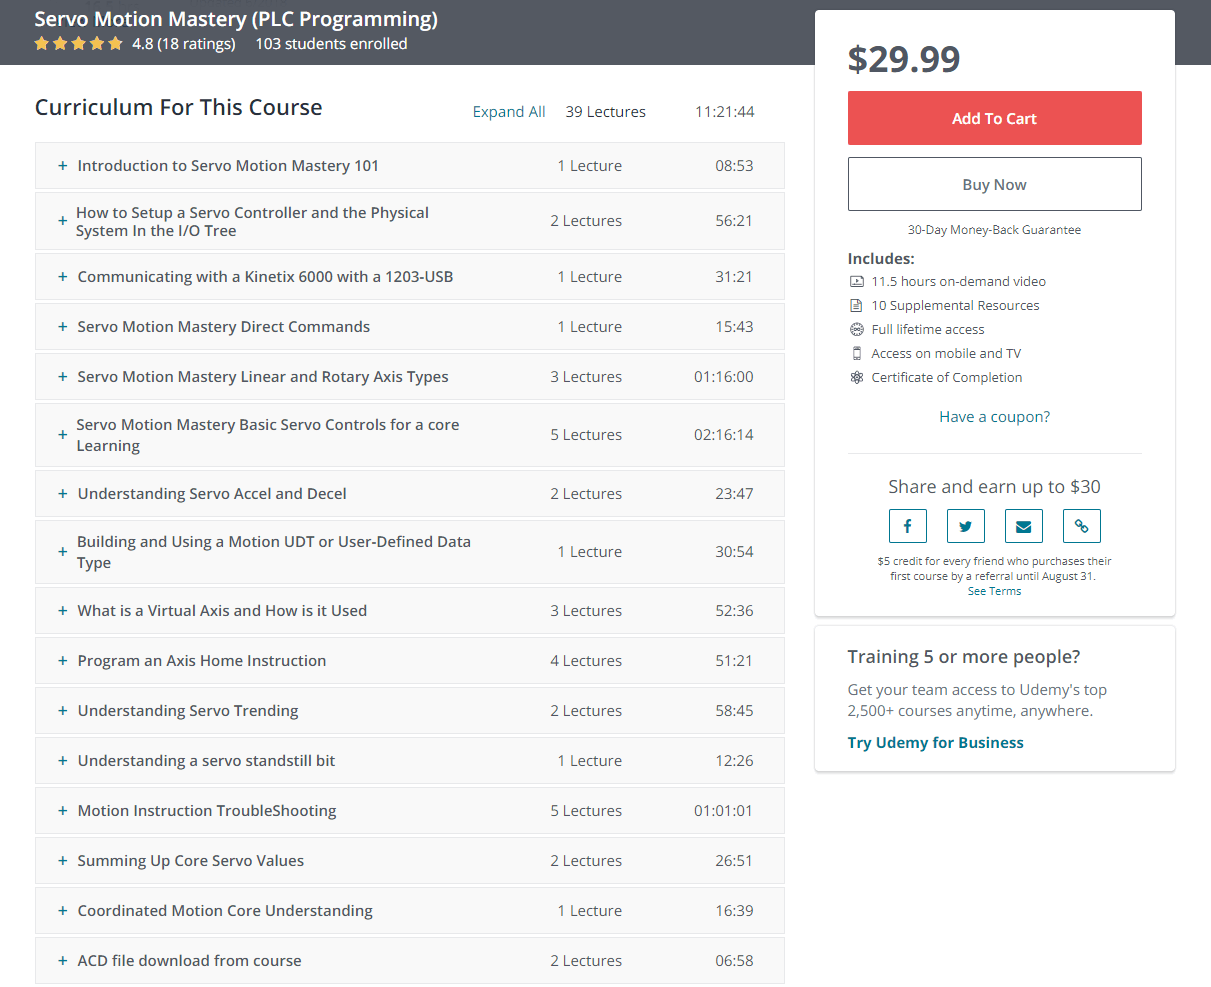
Task: Expand ACD file download from course section
Action: point(410,961)
